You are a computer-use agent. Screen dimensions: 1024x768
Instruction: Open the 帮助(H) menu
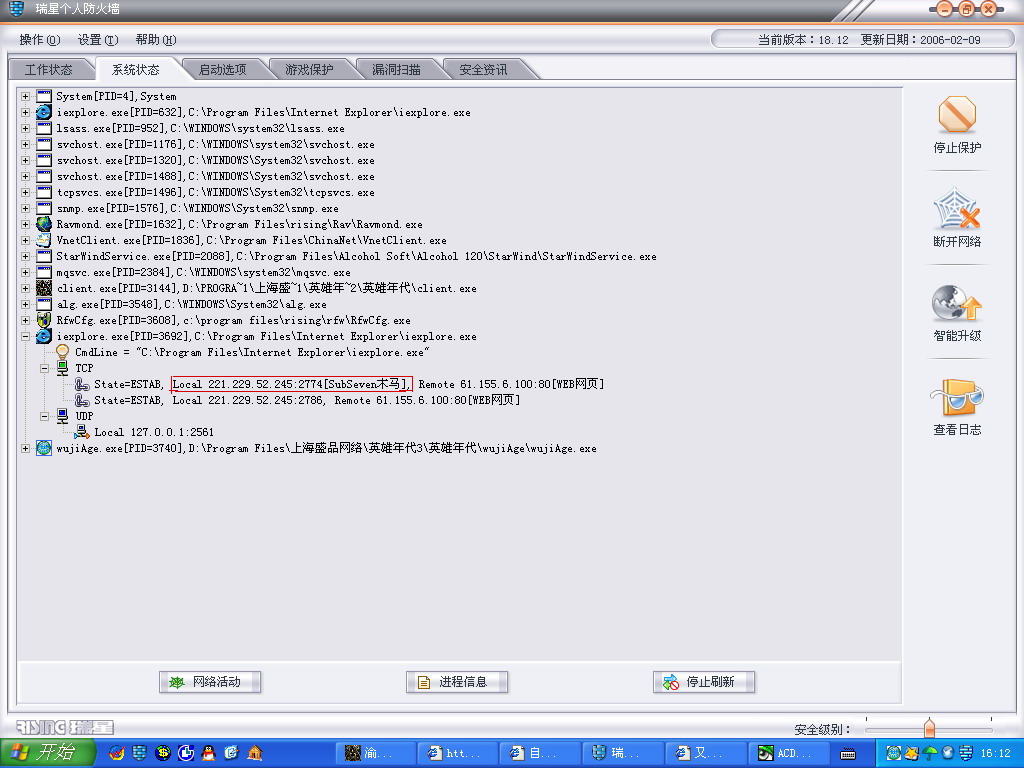pos(156,40)
